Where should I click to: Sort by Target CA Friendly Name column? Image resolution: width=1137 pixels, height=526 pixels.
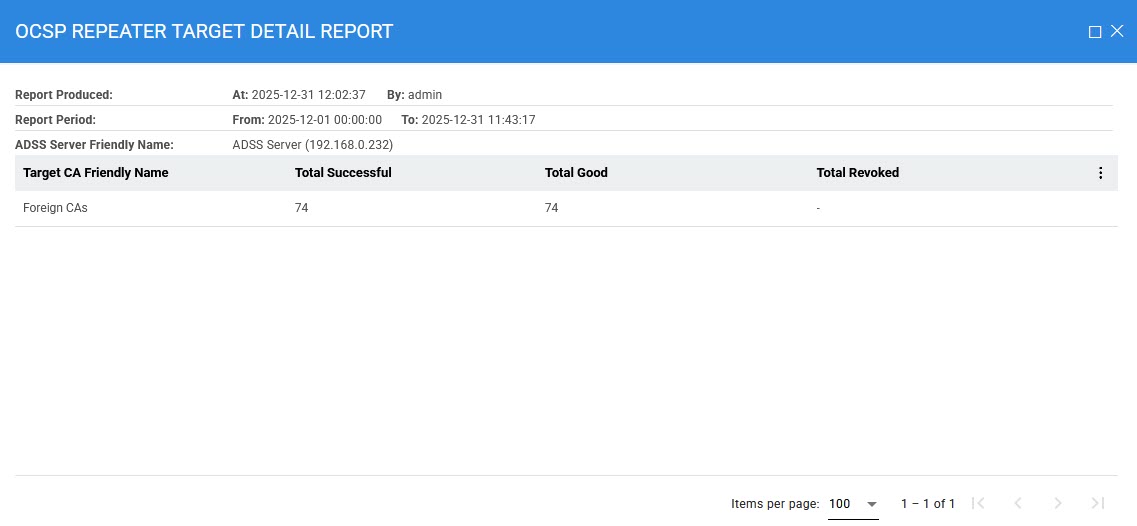(96, 173)
